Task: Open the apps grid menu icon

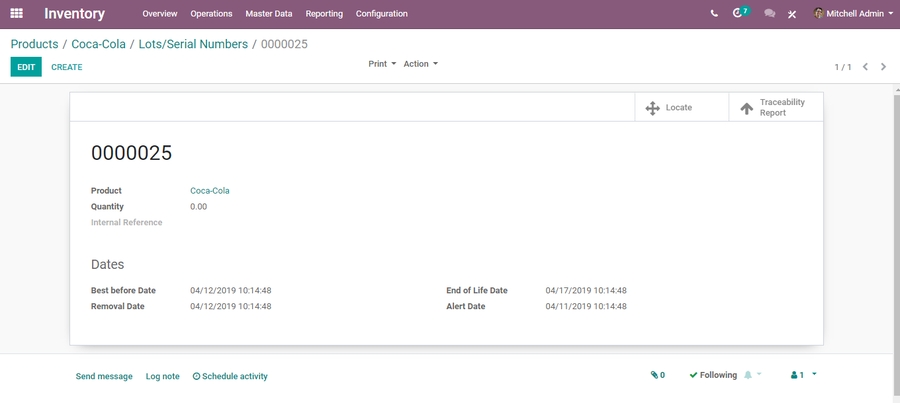Action: (x=16, y=14)
